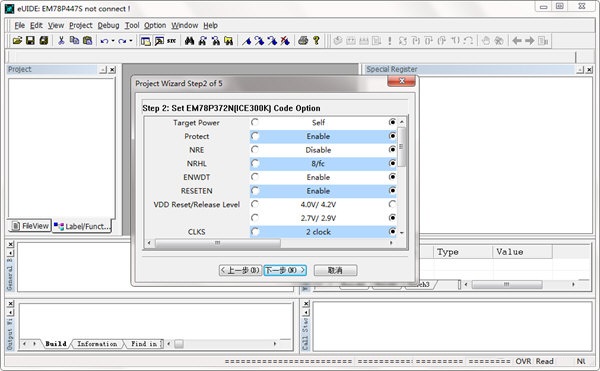Click the Find binoculars icon

189,41
